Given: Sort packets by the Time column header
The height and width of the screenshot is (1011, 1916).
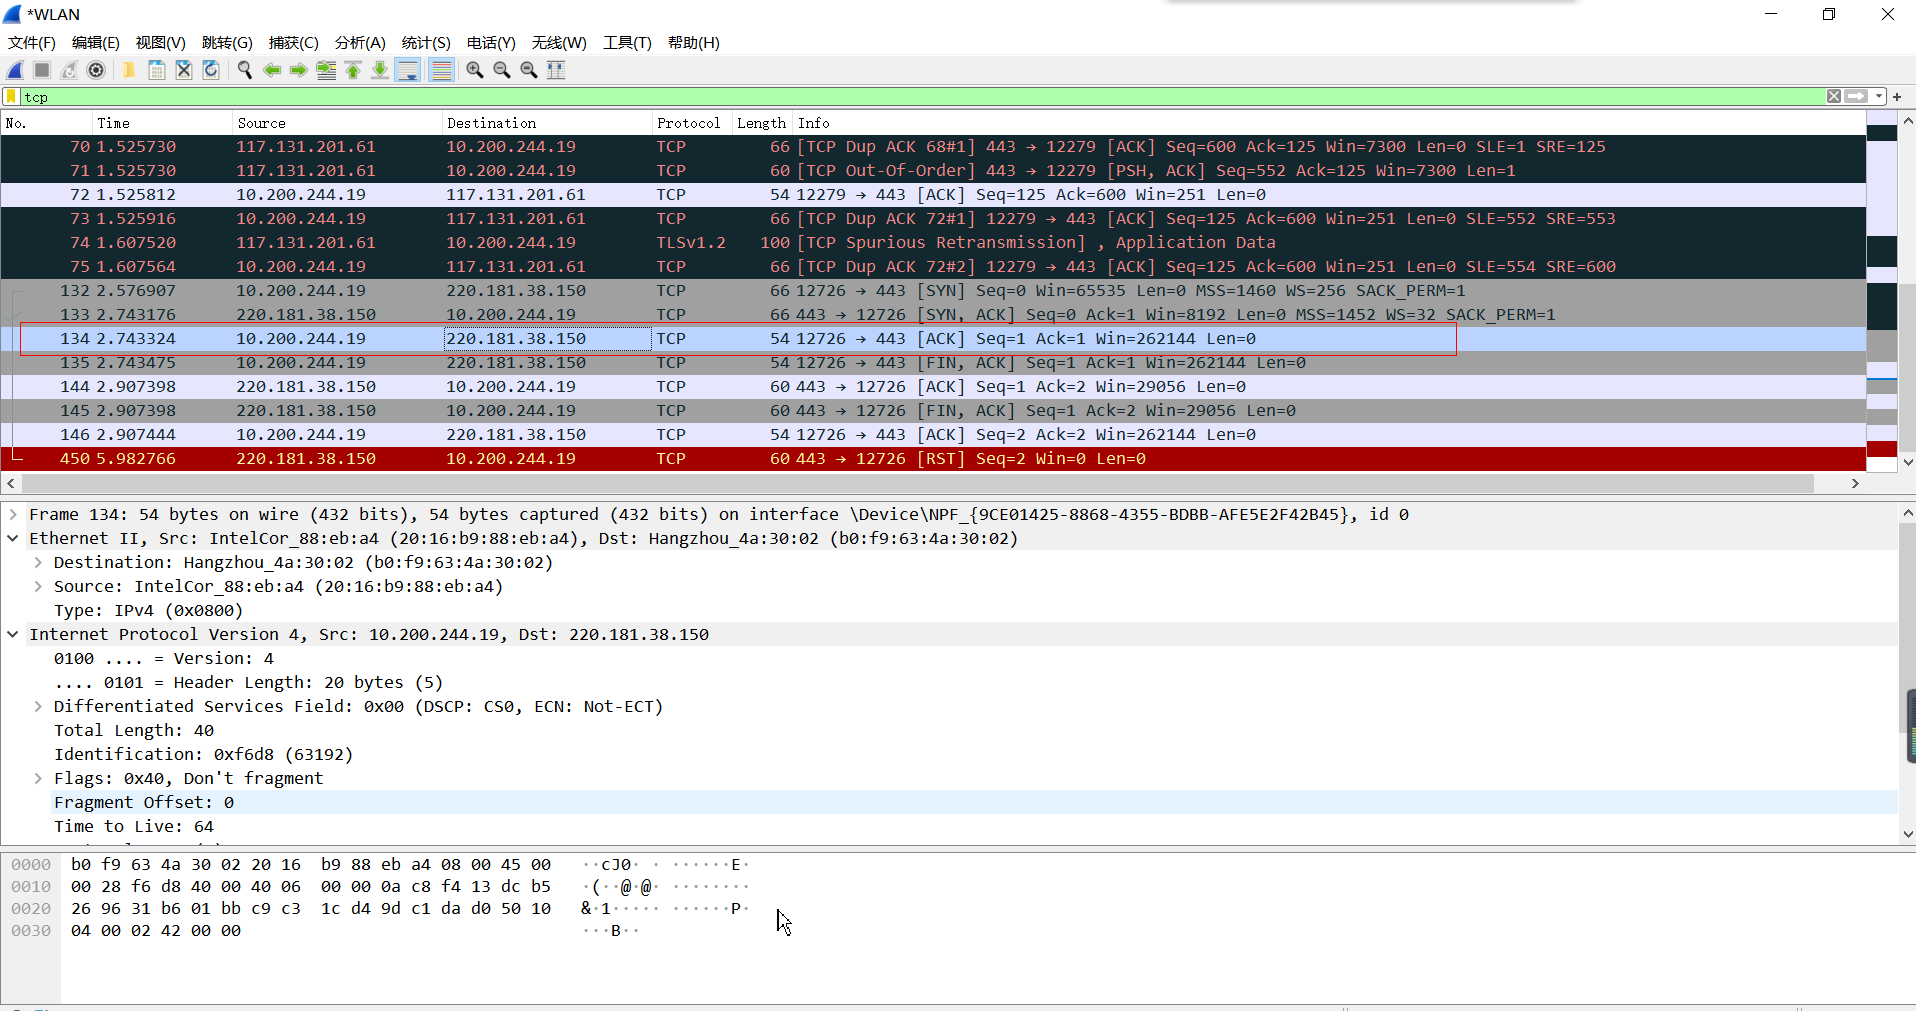Looking at the screenshot, I should pyautogui.click(x=162, y=123).
